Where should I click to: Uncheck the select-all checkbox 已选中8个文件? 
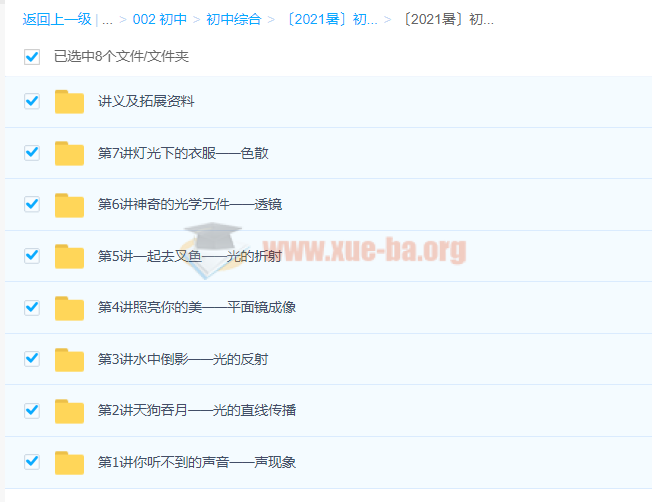tap(32, 56)
